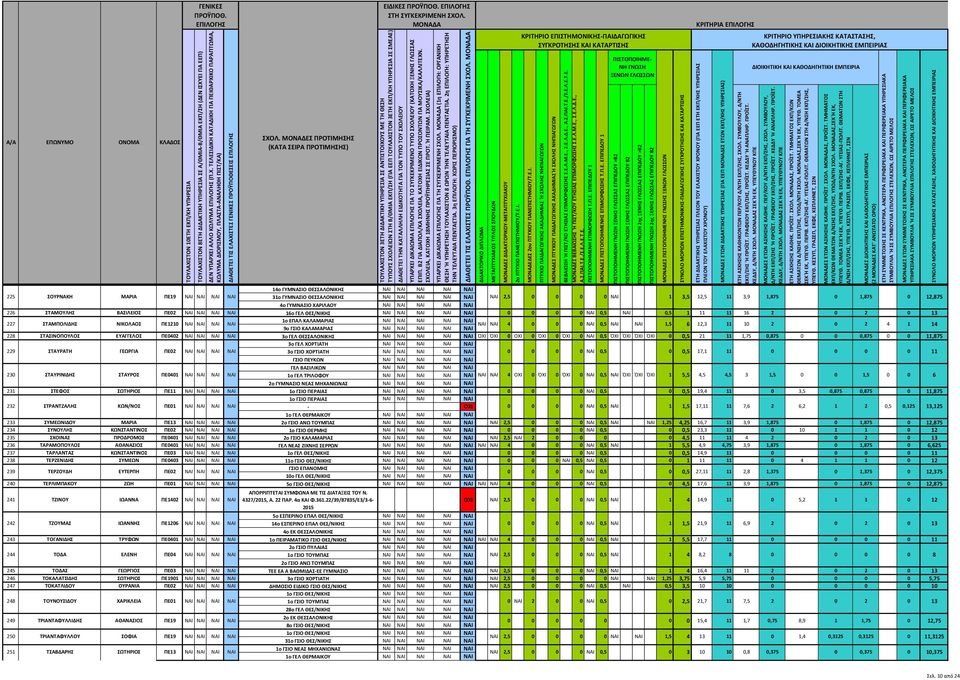Select the ΕΠΩΝΥΜΟ column header
The image size is (960, 680).
click(x=59, y=142)
